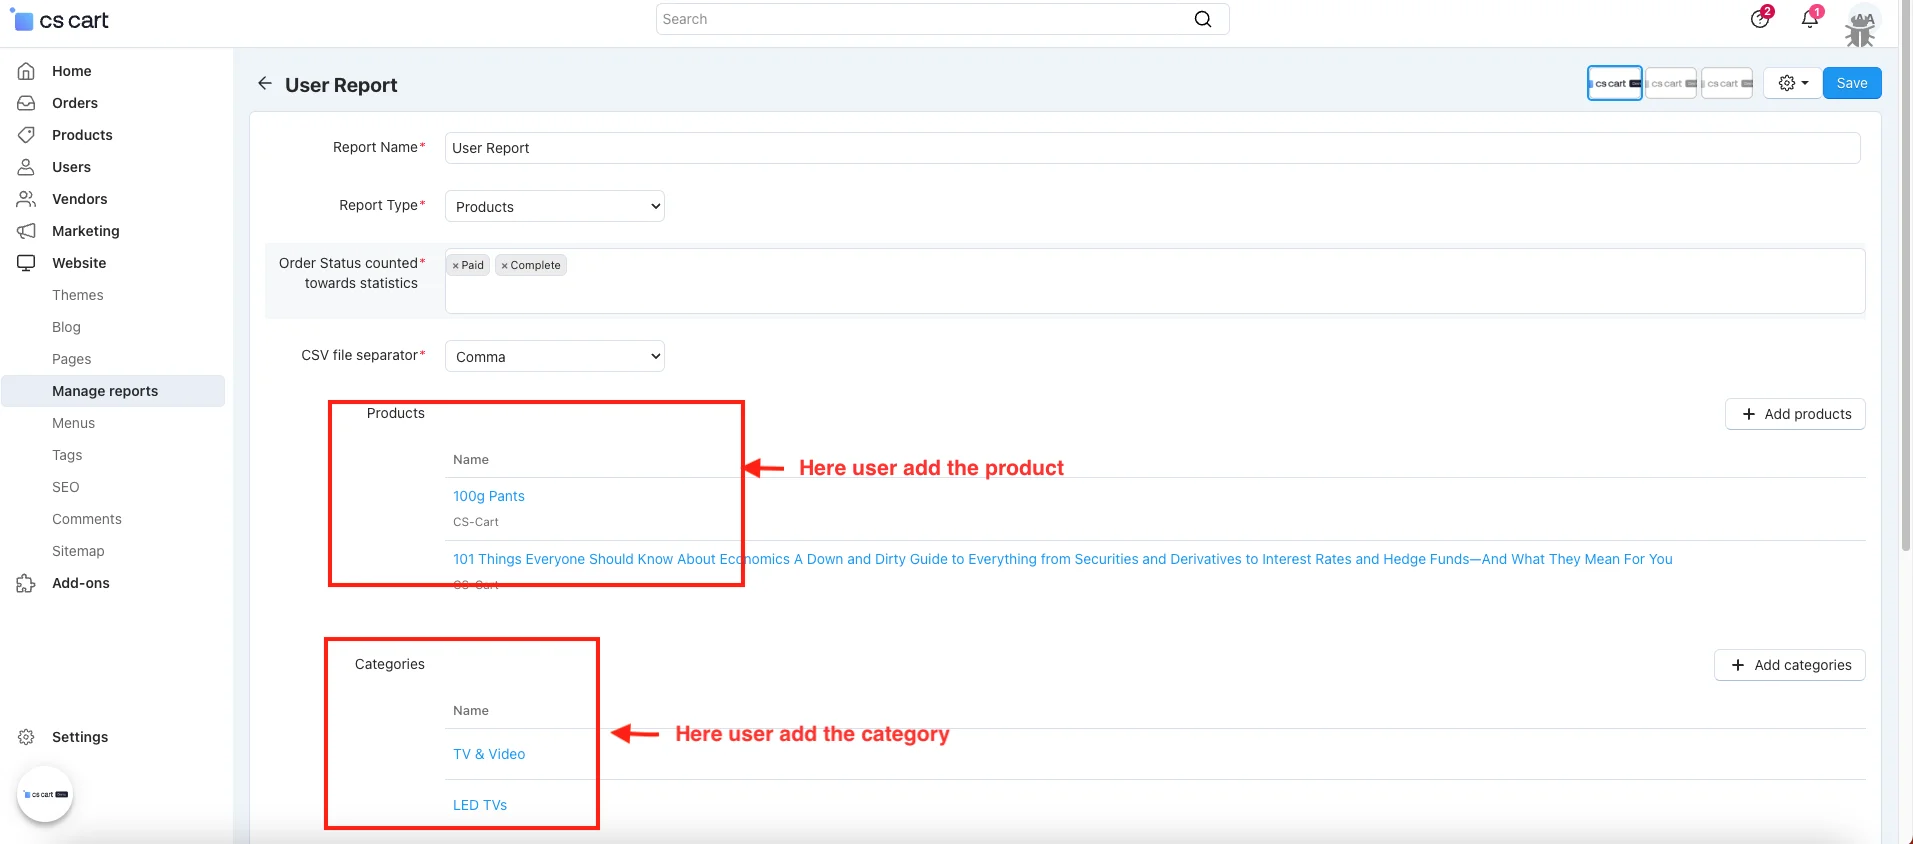Open the 100g Pants product link
This screenshot has height=844, width=1913.
pos(488,496)
